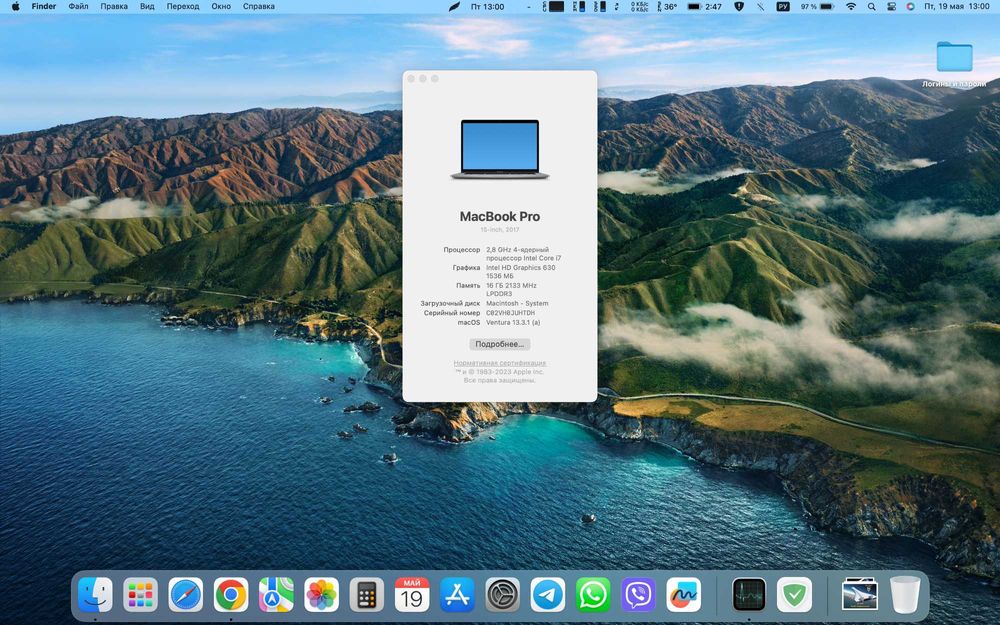Open the Photos app in Dock
Screen dimensions: 1000x625
[x=321, y=595]
